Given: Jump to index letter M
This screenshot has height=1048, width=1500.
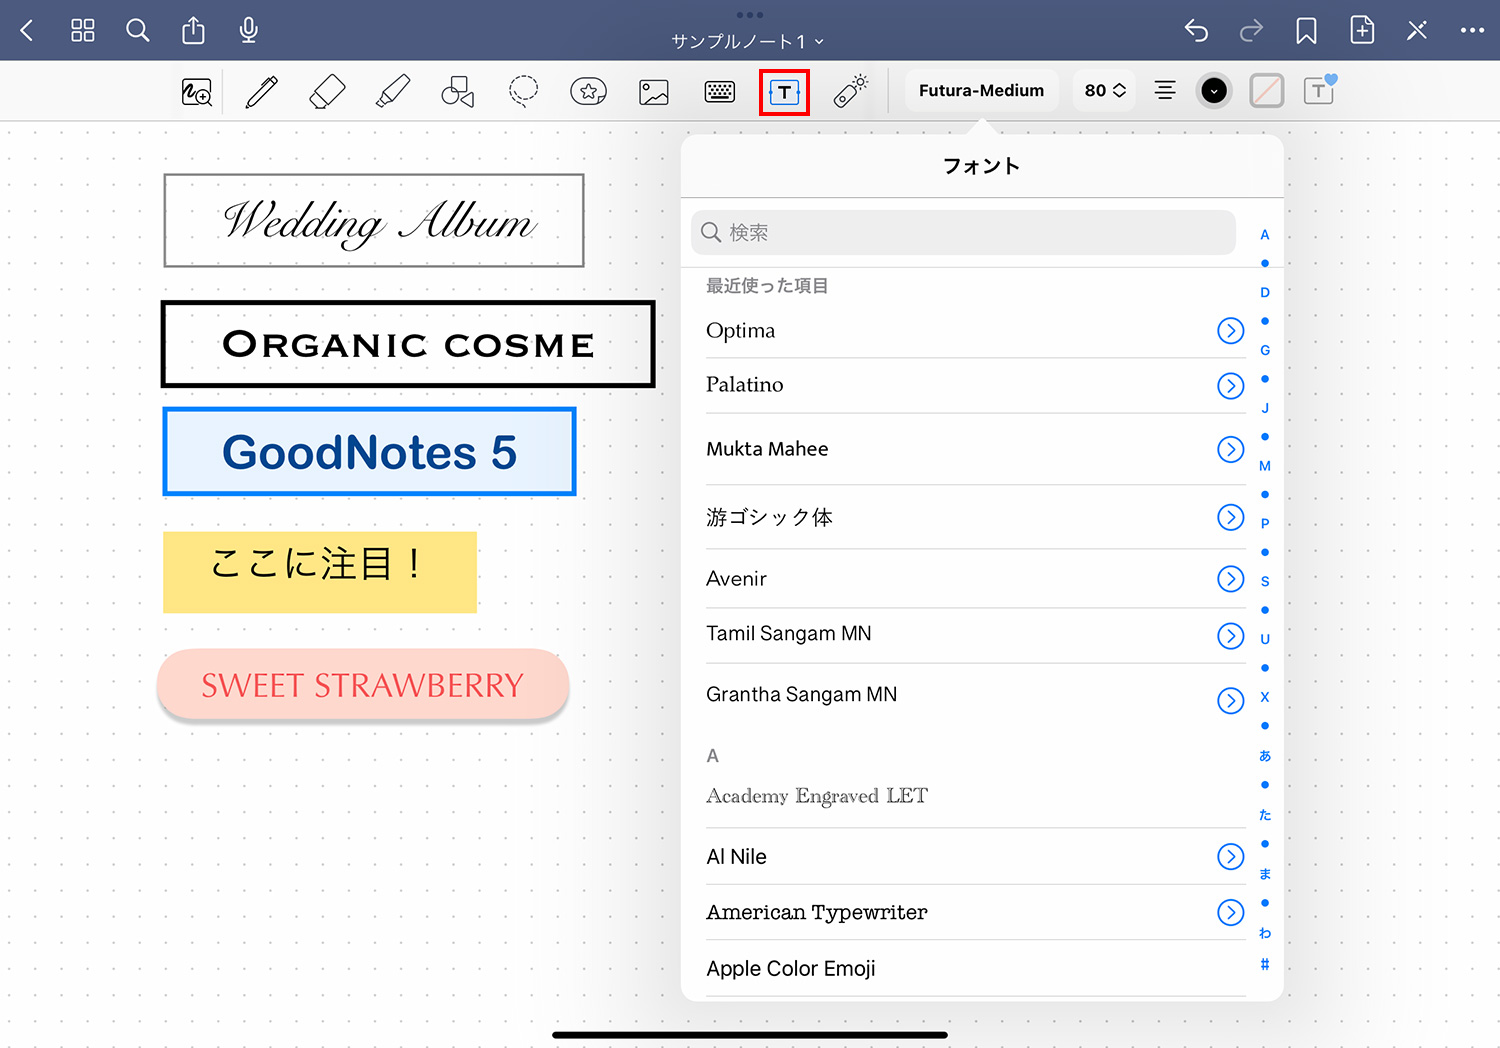Looking at the screenshot, I should coord(1265,466).
